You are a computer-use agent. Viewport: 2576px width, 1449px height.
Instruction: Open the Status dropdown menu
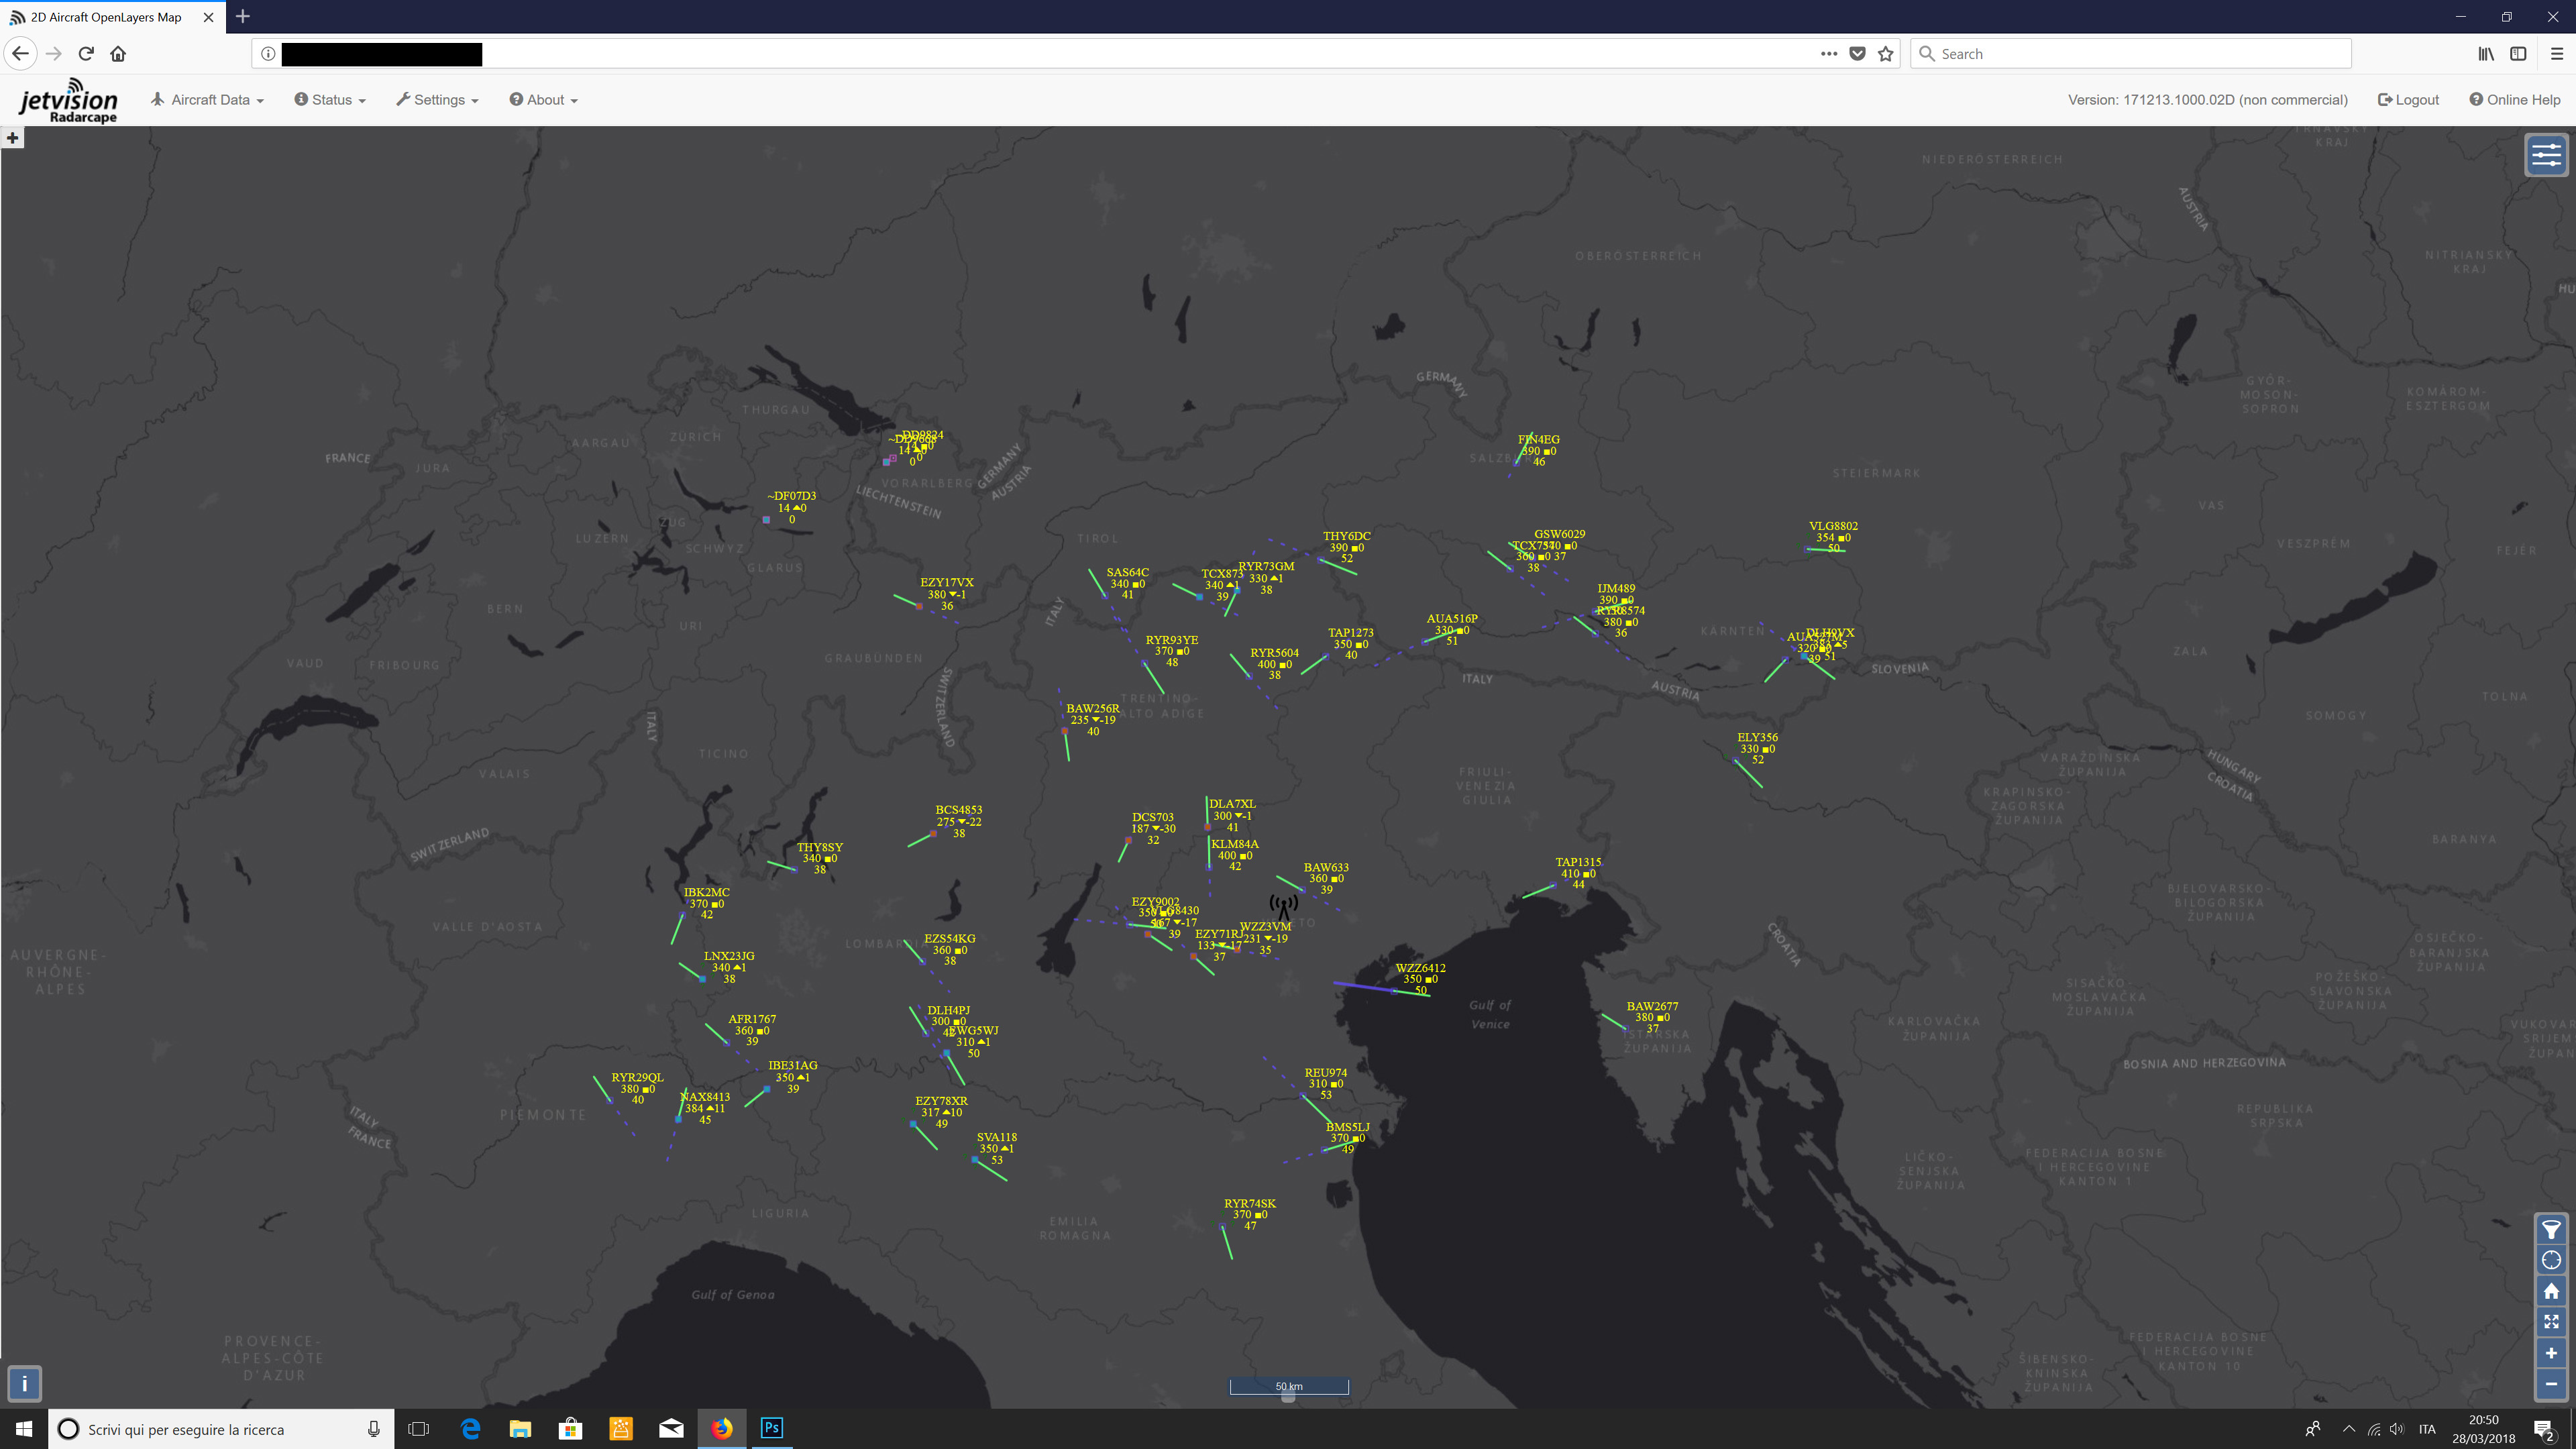coord(330,100)
